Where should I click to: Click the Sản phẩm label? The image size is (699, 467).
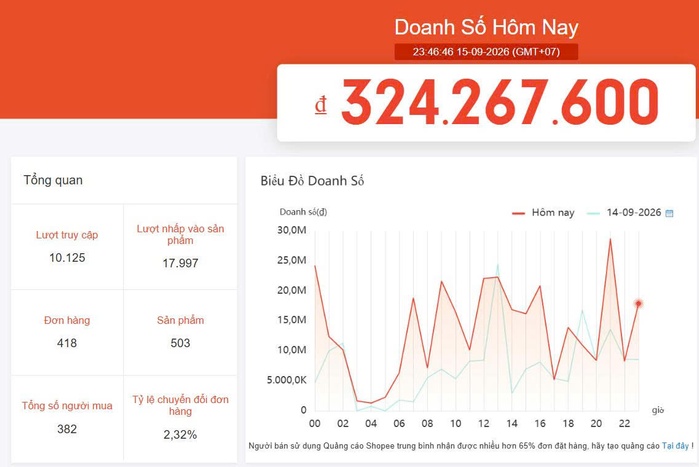pos(180,320)
